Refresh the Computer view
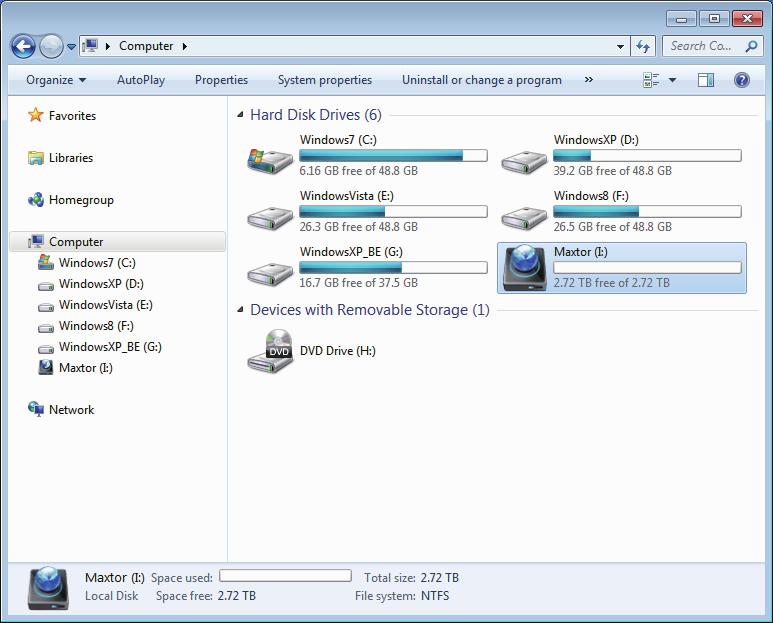 click(643, 46)
